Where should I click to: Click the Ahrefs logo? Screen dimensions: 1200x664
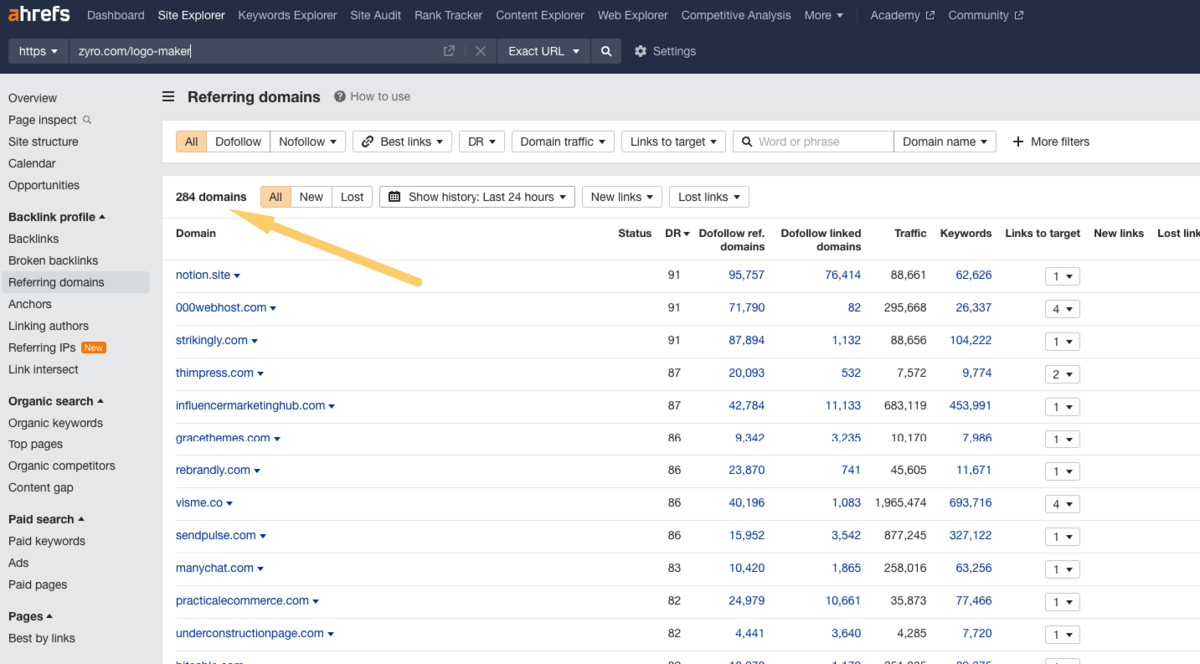tap(40, 15)
